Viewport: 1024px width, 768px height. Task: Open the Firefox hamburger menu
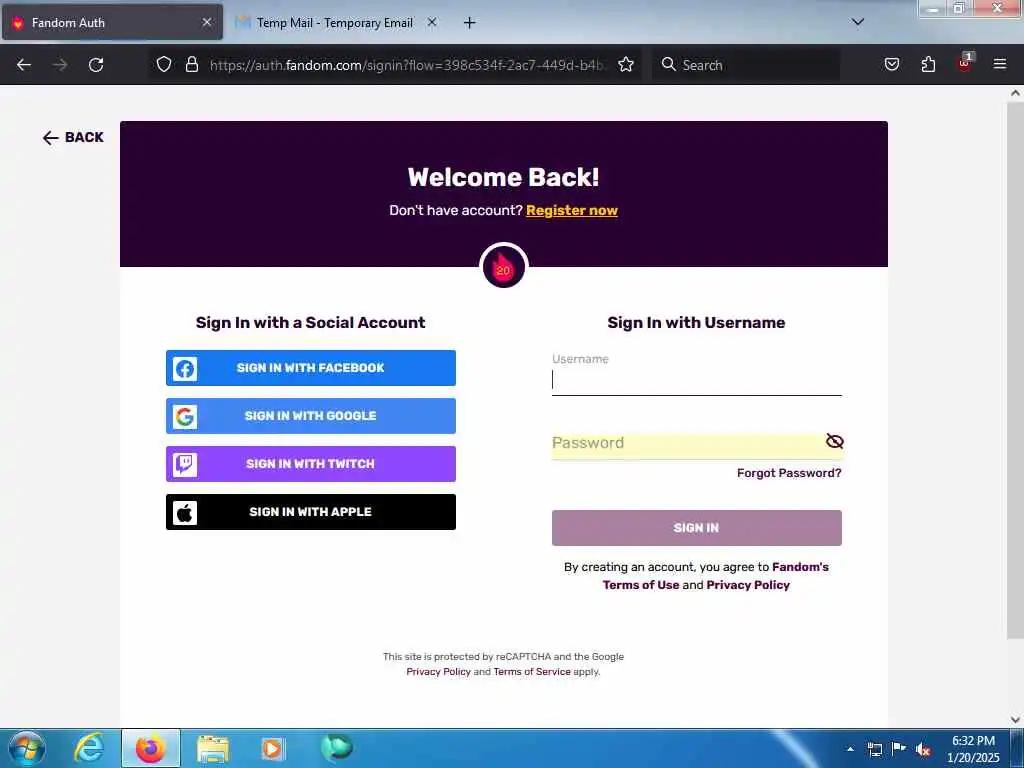click(1000, 64)
